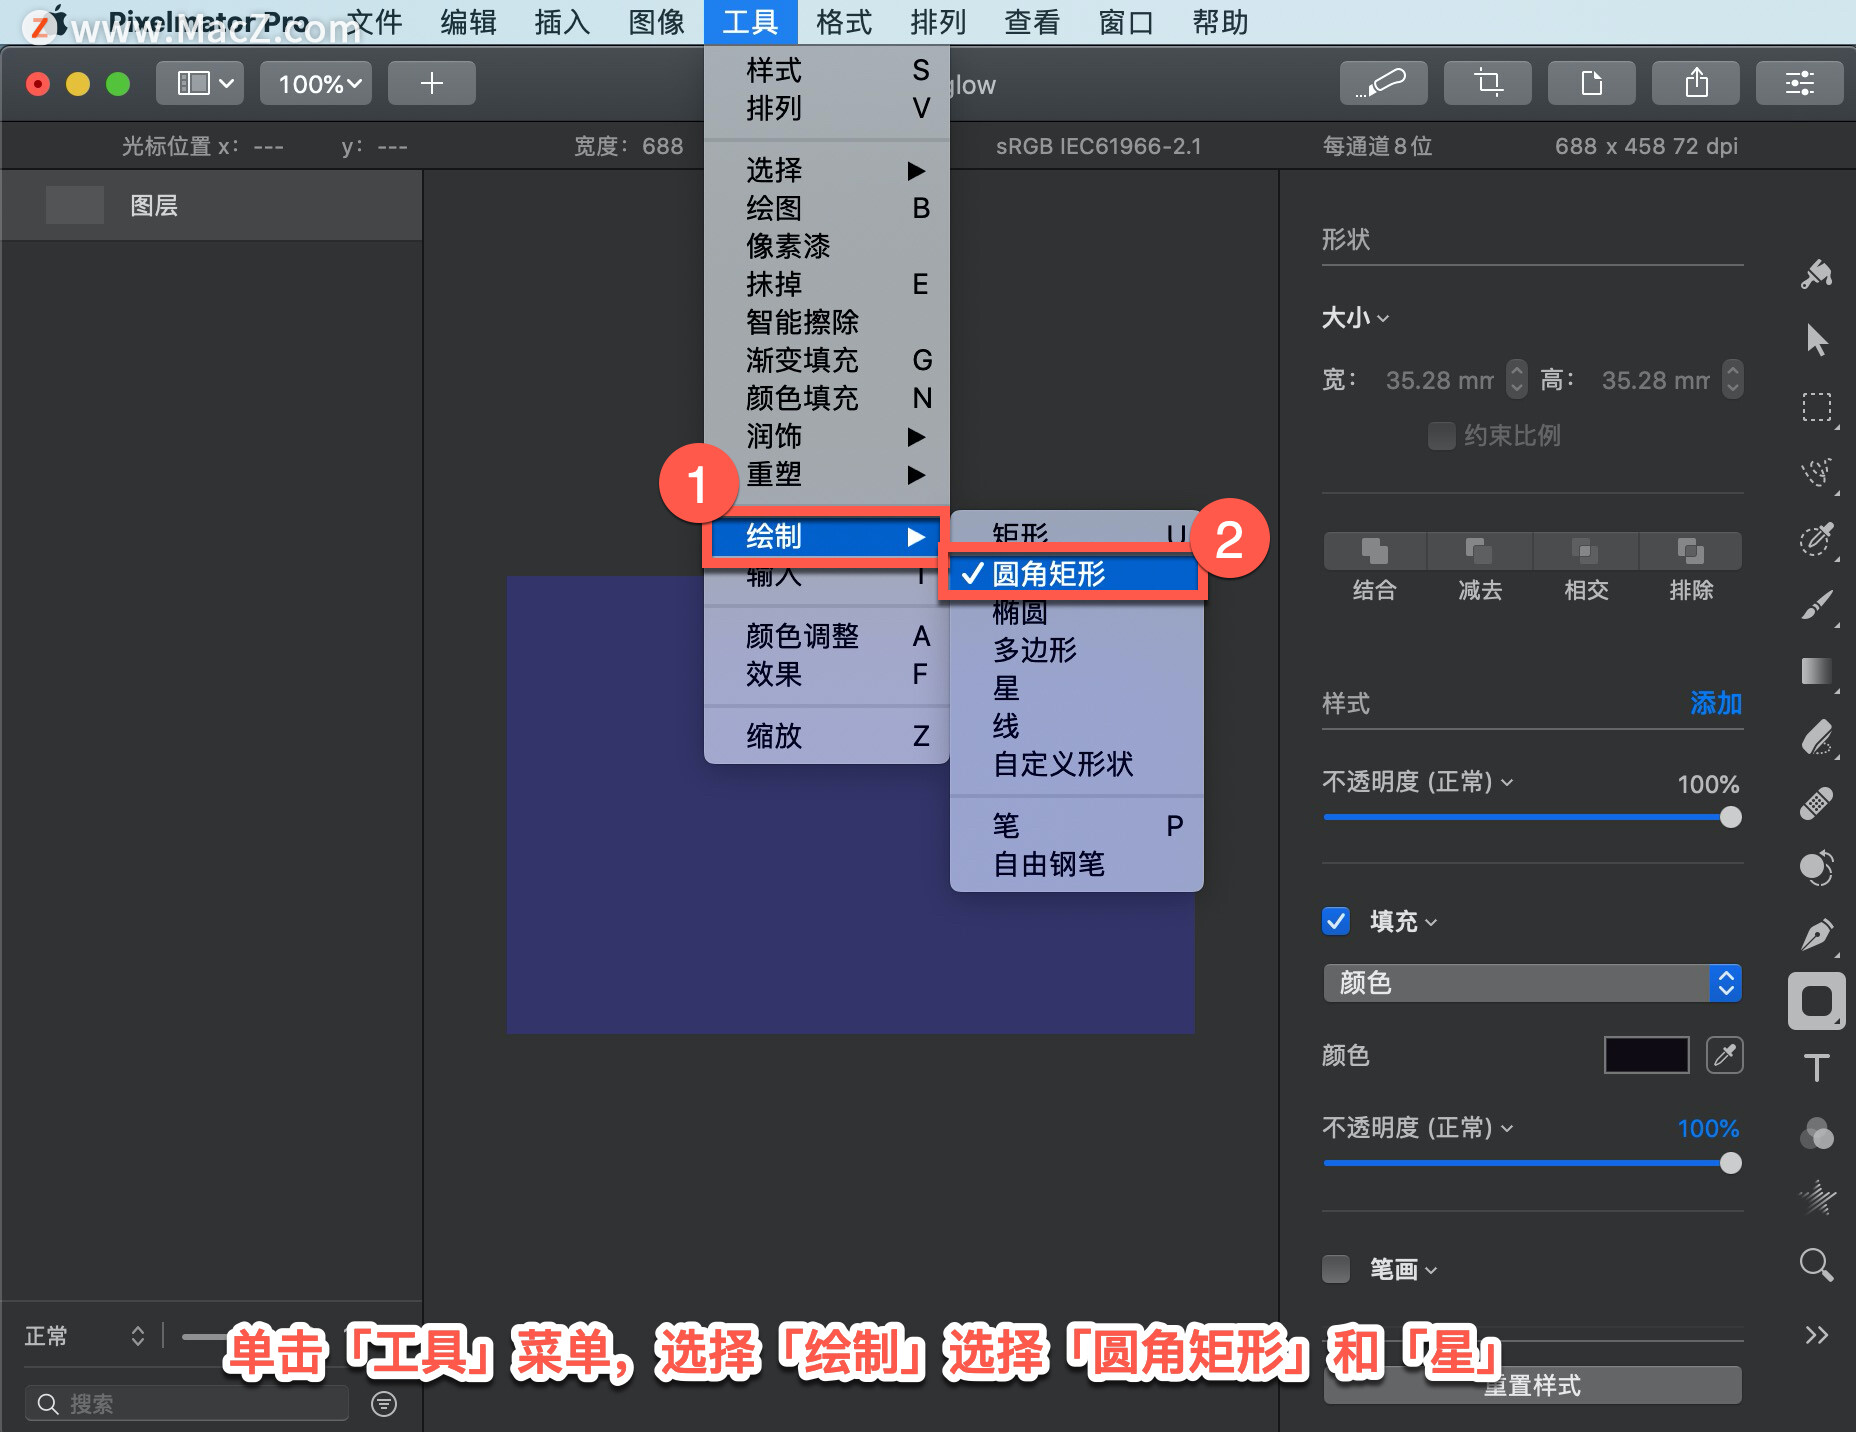Expand the 笔画 stroke options chevron
This screenshot has width=1856, height=1432.
(x=1431, y=1270)
